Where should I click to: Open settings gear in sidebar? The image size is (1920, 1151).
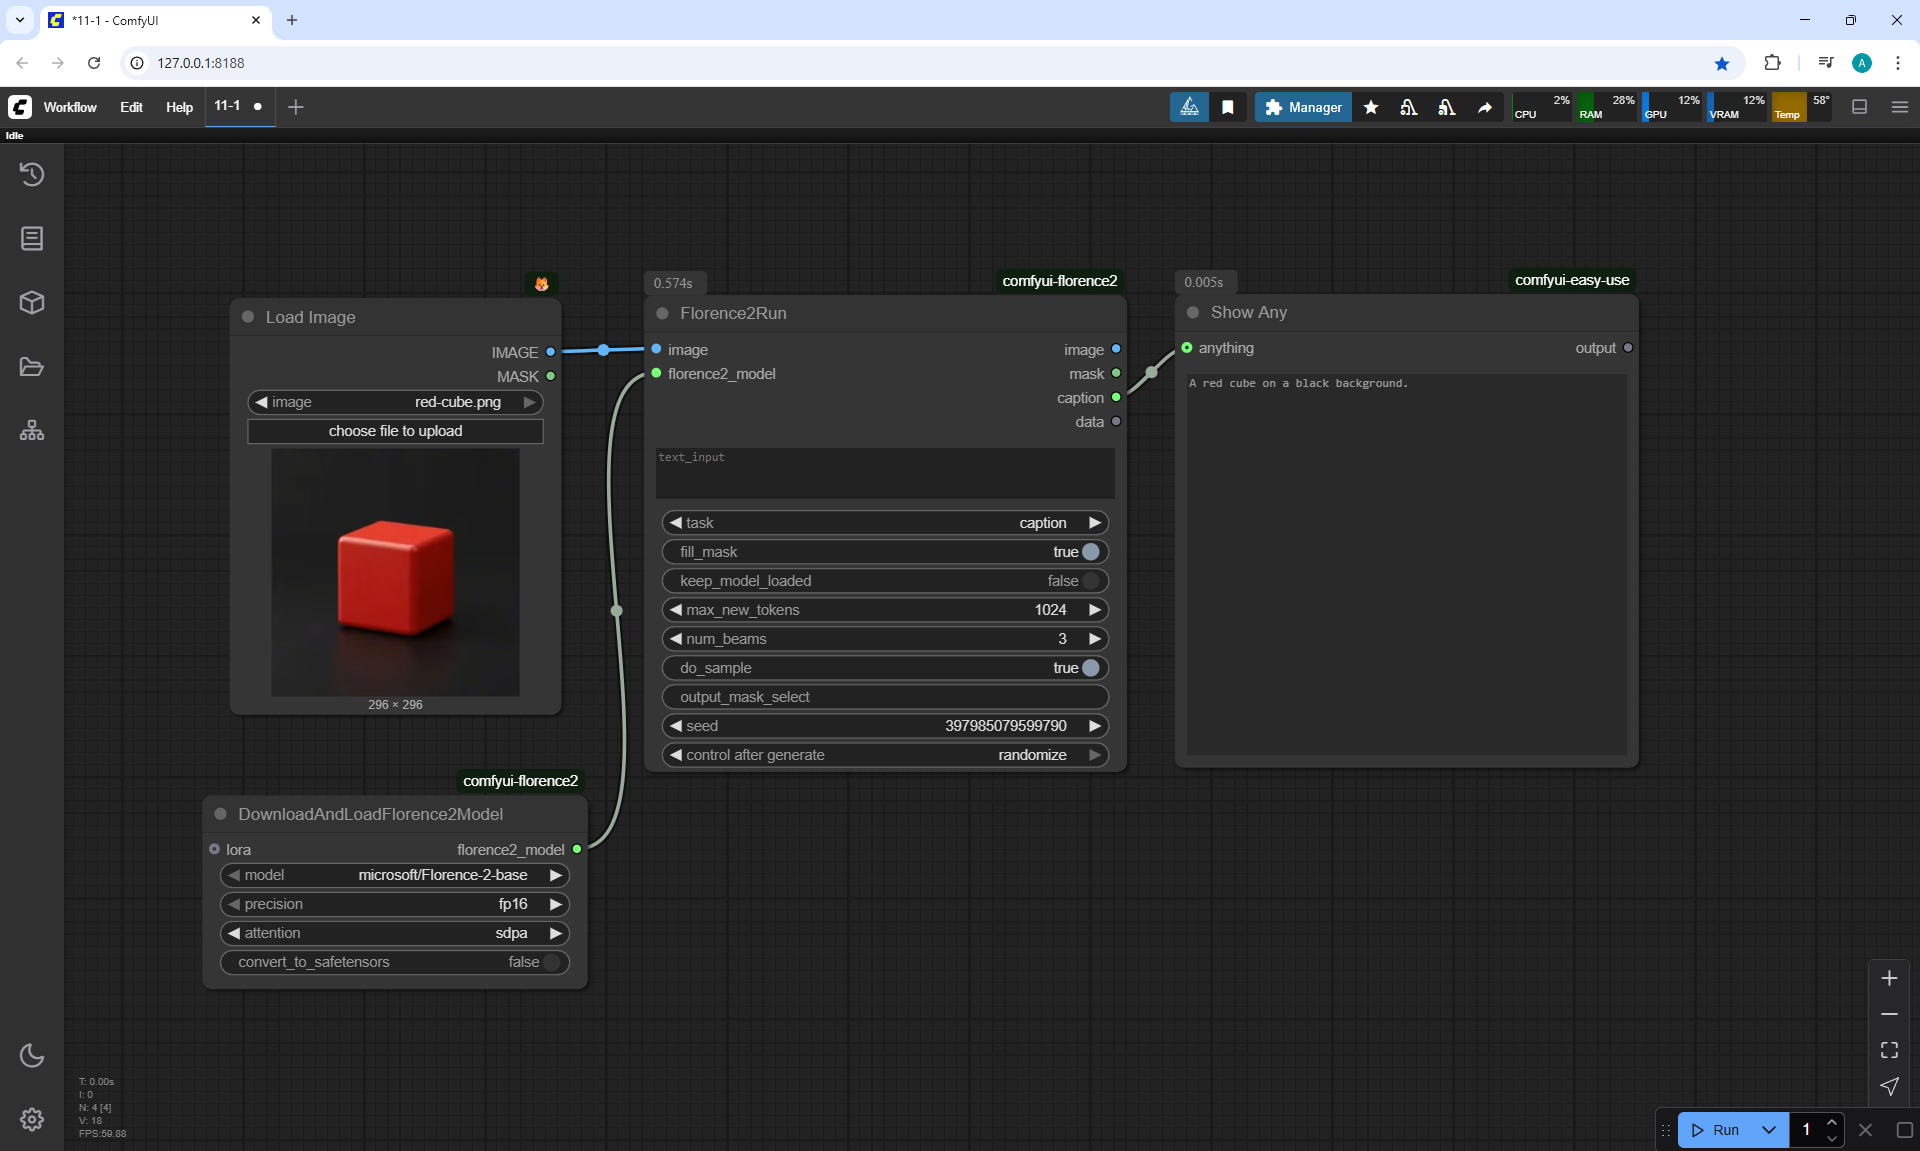[32, 1119]
